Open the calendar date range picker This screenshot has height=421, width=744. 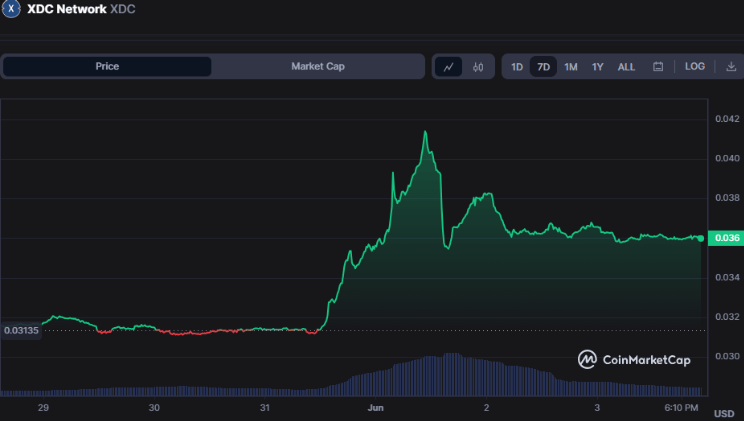click(x=658, y=66)
